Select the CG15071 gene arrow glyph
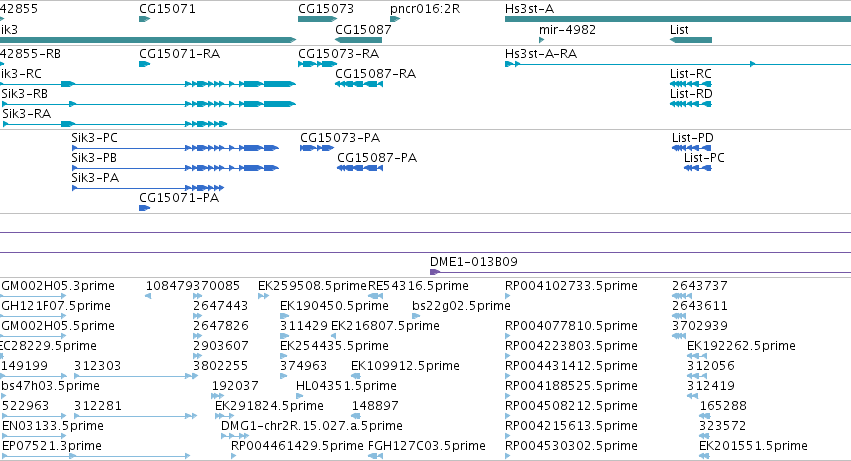The image size is (851, 461). pyautogui.click(x=144, y=19)
